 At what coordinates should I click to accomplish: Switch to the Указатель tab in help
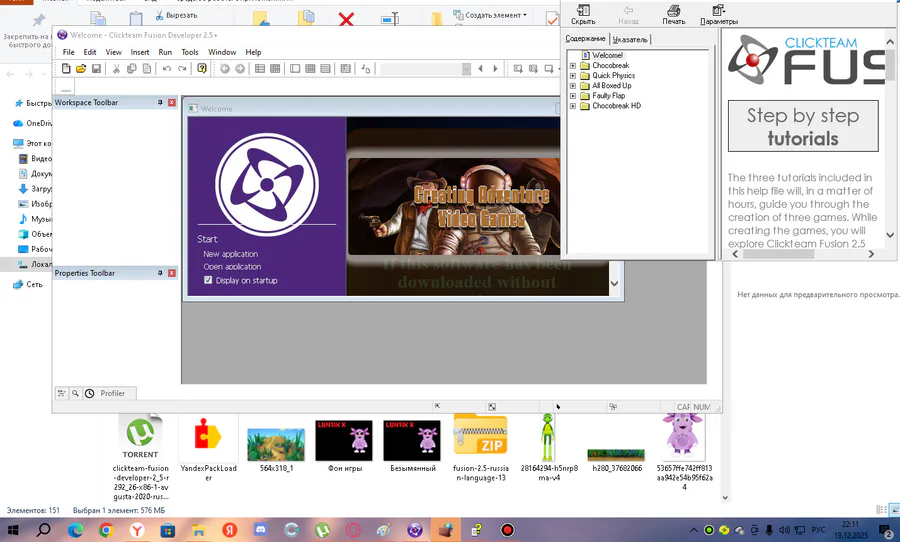point(630,40)
